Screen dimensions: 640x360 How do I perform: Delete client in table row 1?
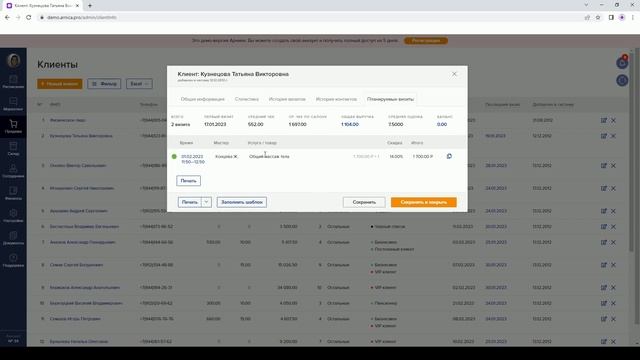613,120
